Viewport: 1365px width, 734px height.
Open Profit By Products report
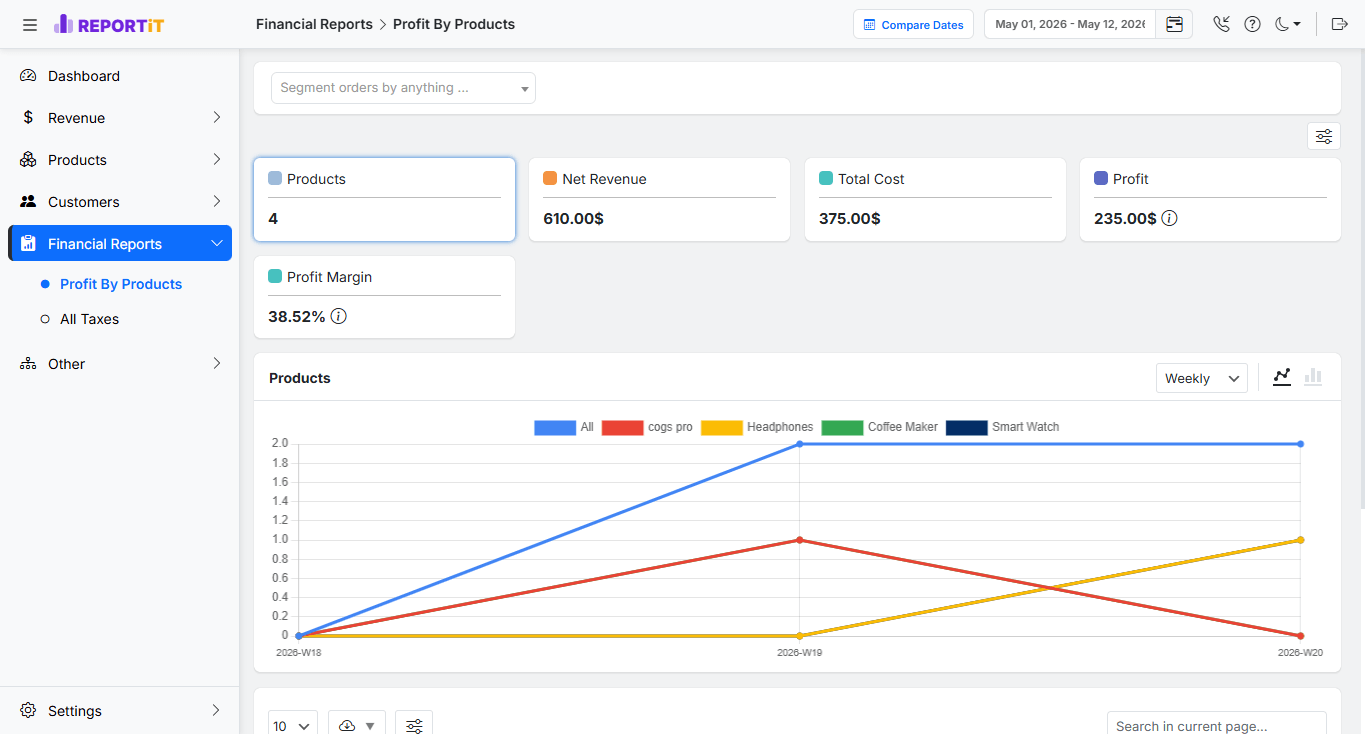[x=121, y=284]
